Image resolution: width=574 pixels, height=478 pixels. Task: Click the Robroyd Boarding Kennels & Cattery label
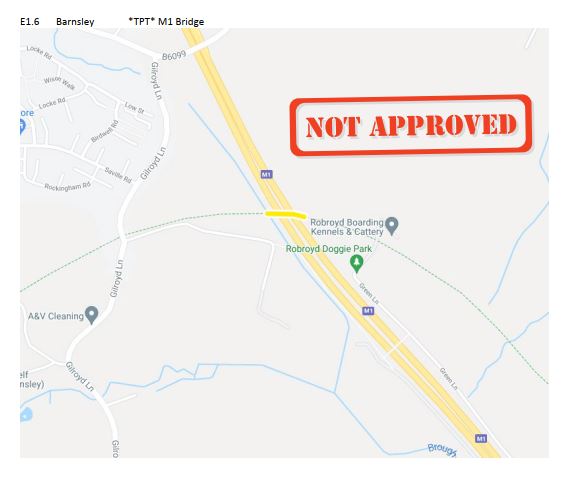347,227
